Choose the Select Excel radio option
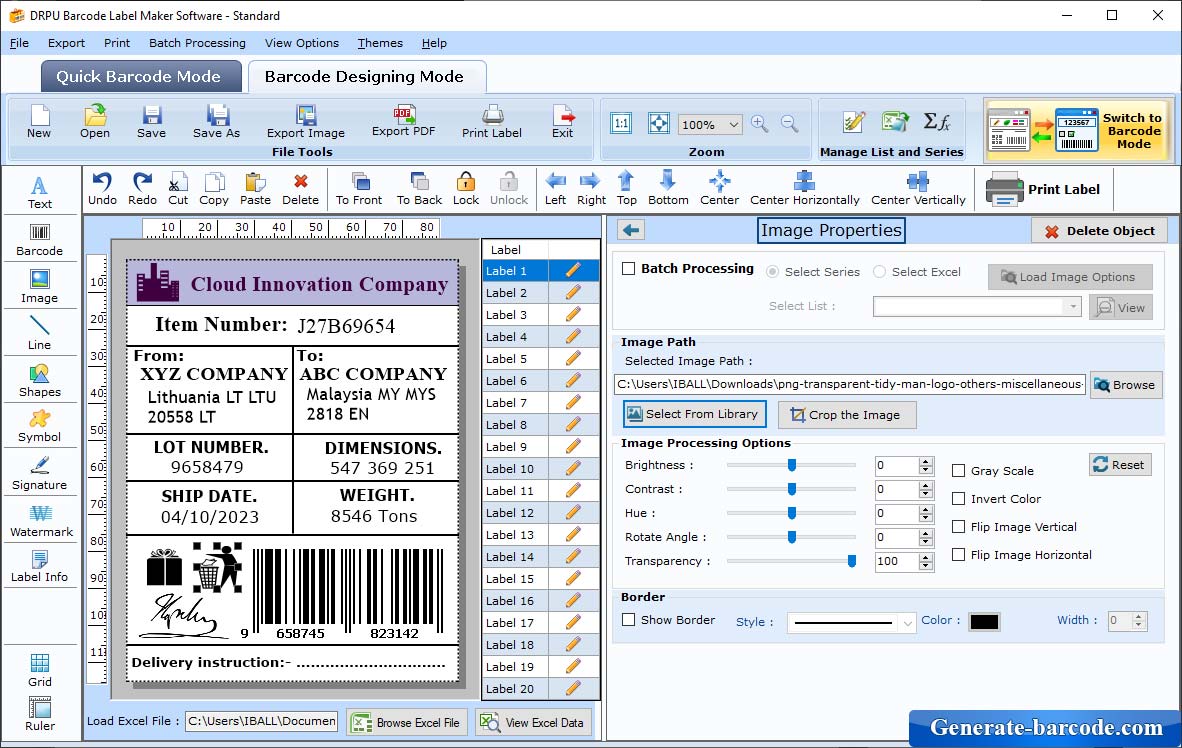 (880, 271)
